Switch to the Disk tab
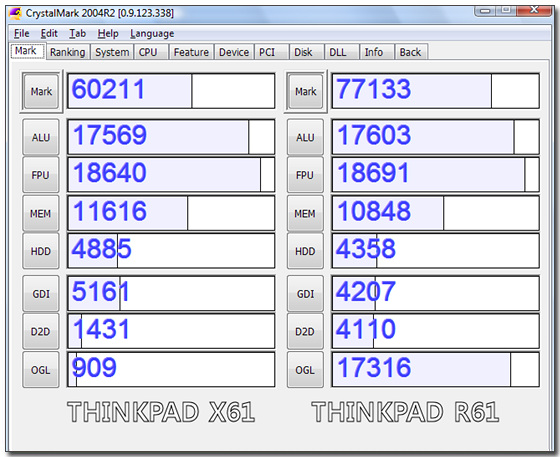The height and width of the screenshot is (457, 560). [306, 52]
